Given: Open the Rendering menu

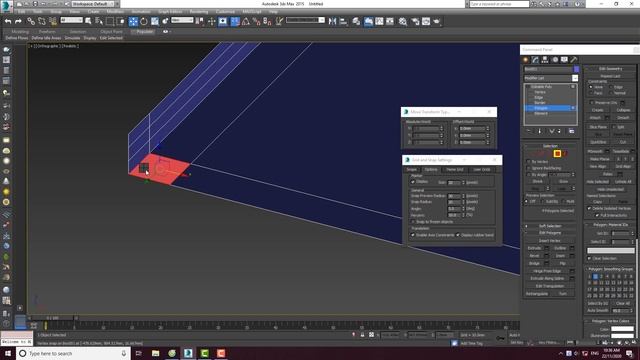Looking at the screenshot, I should click(x=199, y=12).
